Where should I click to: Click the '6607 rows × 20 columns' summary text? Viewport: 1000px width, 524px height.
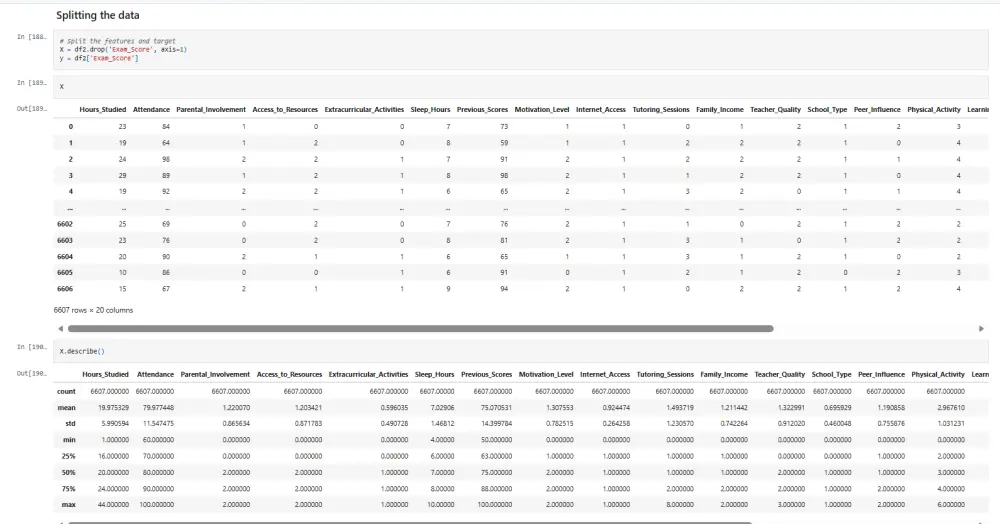93,310
